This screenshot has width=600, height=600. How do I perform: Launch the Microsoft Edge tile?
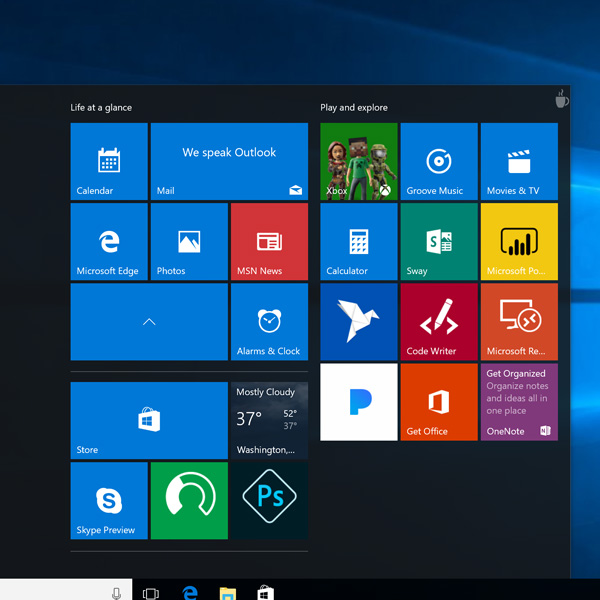point(109,241)
